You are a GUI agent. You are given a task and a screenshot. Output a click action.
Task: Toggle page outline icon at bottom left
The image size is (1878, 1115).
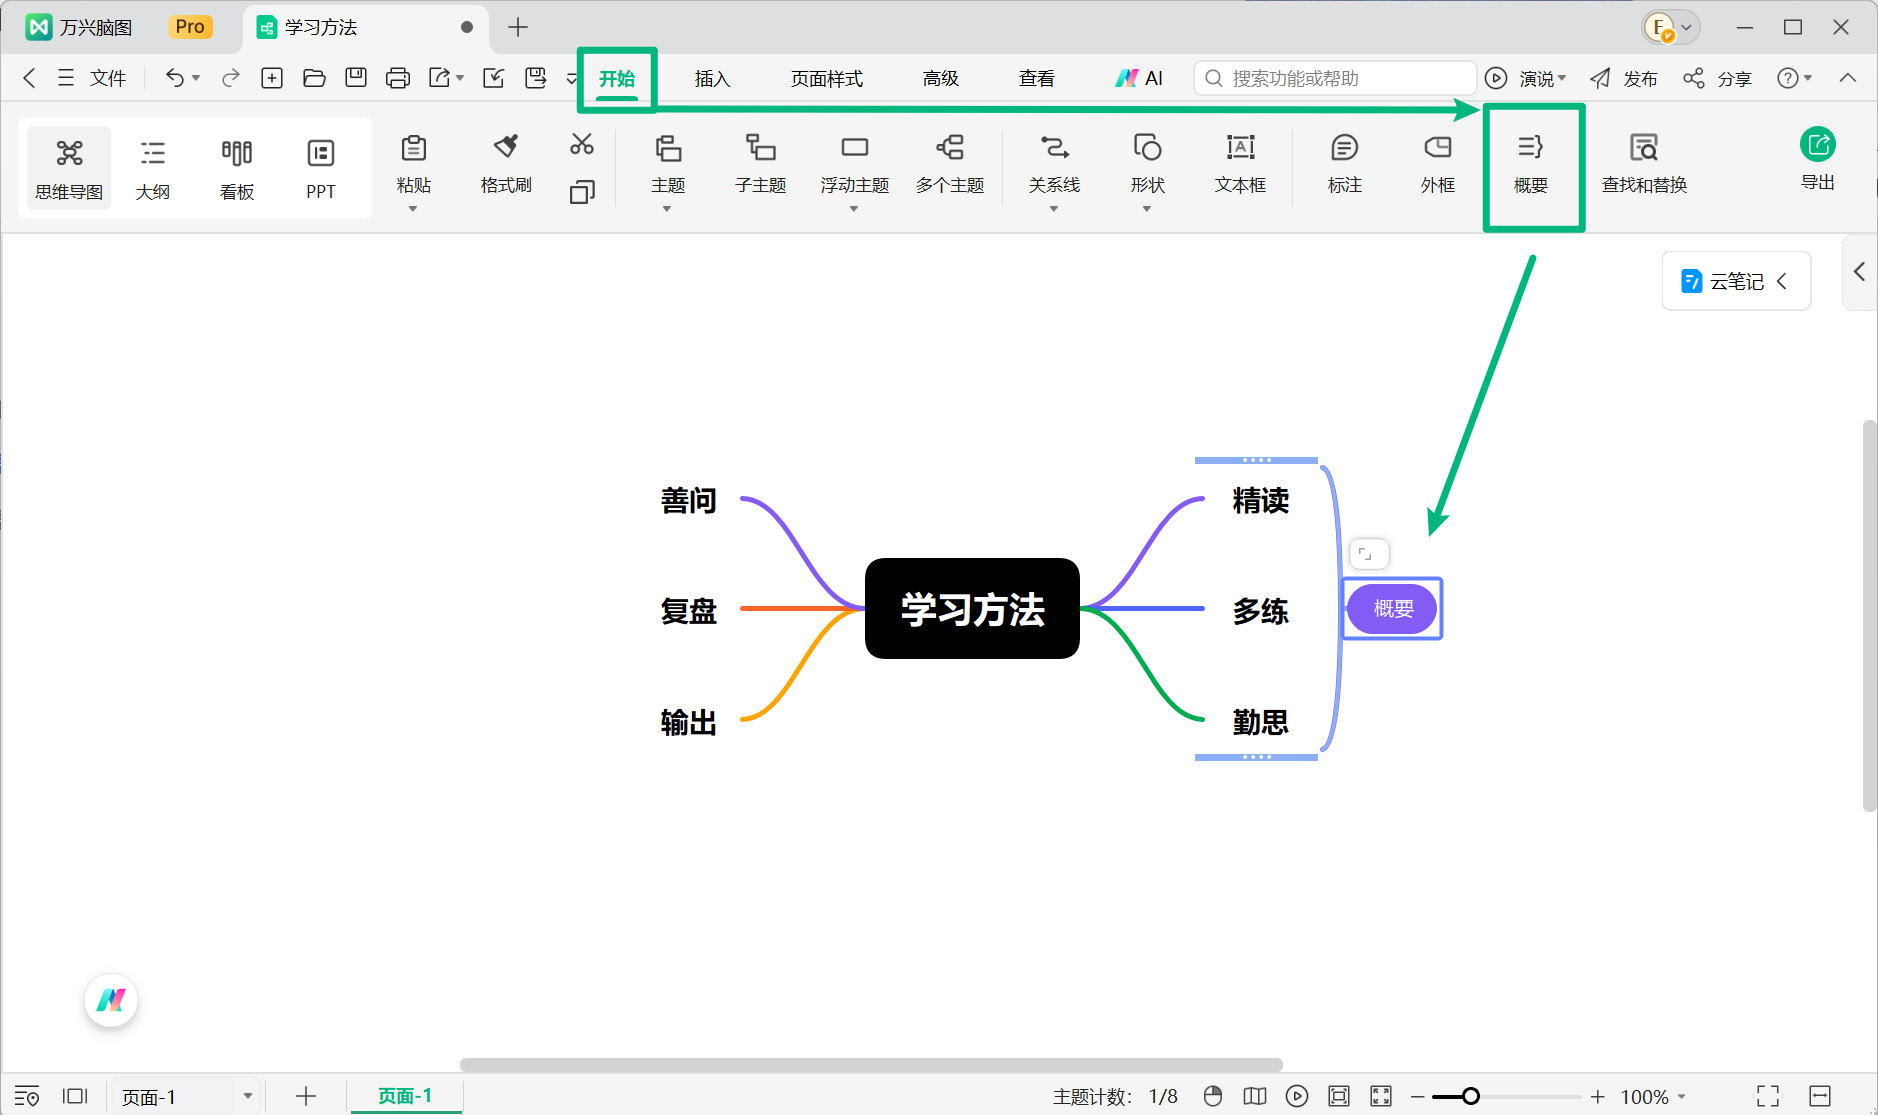27,1096
